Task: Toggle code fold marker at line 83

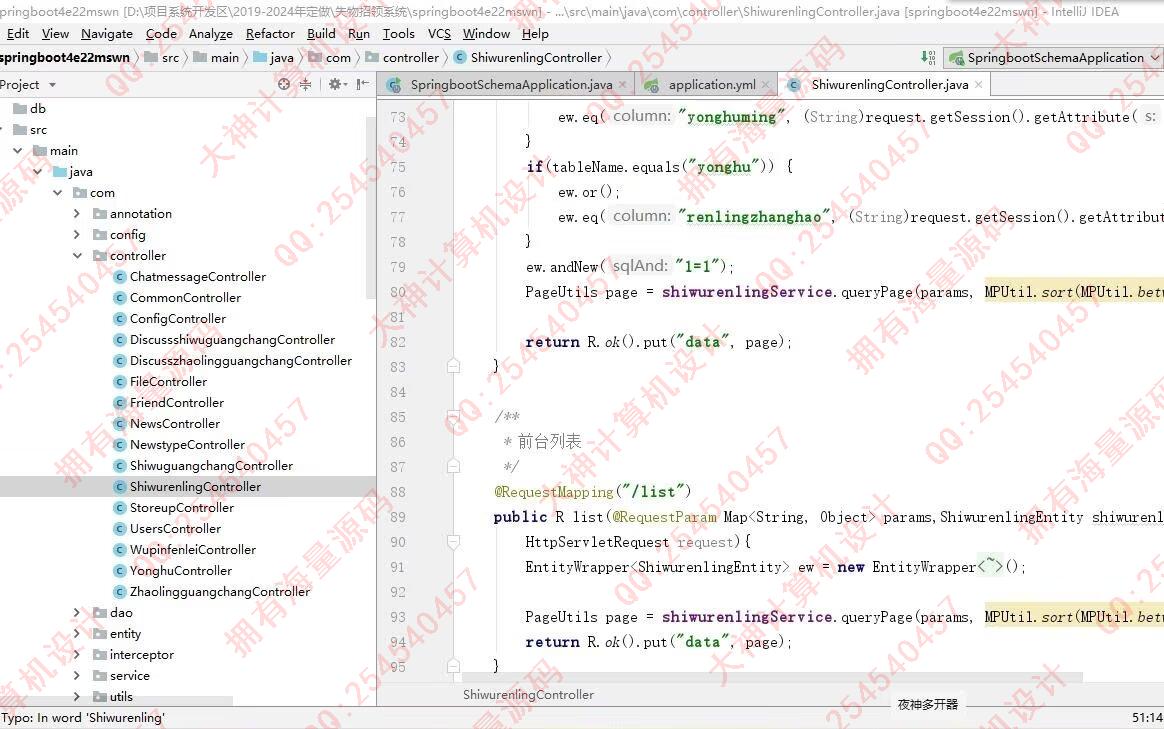Action: coord(453,366)
